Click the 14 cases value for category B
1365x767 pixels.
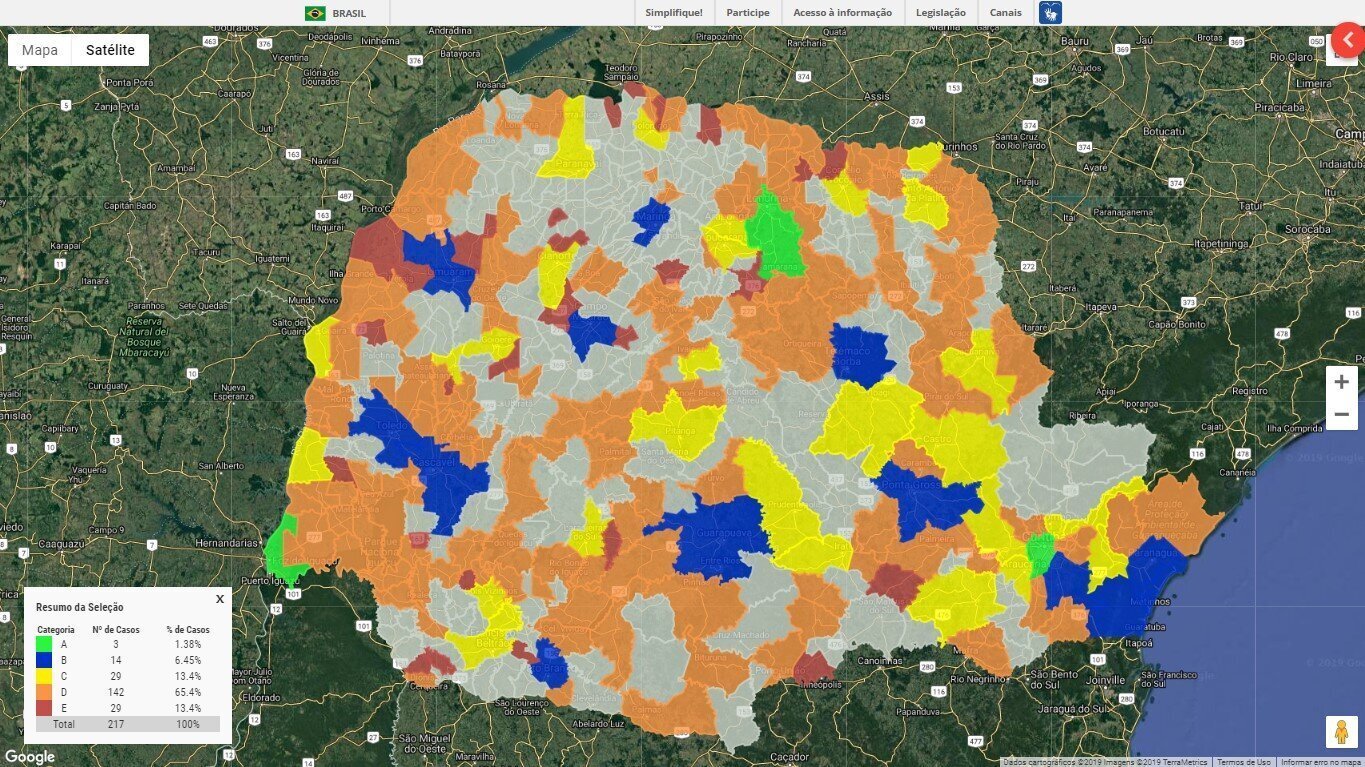coord(116,660)
